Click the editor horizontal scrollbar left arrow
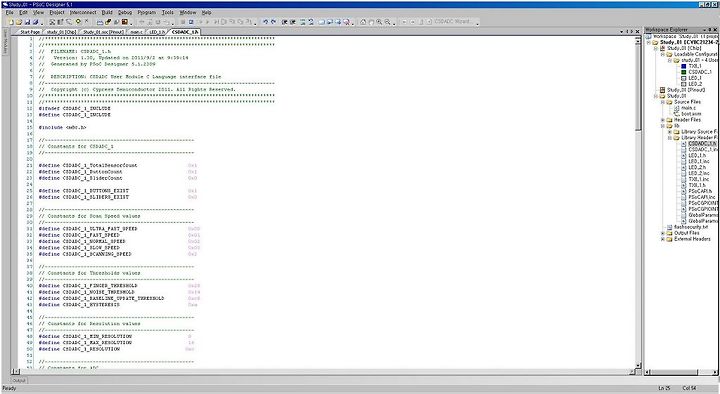The width and height of the screenshot is (720, 394). coord(17,371)
